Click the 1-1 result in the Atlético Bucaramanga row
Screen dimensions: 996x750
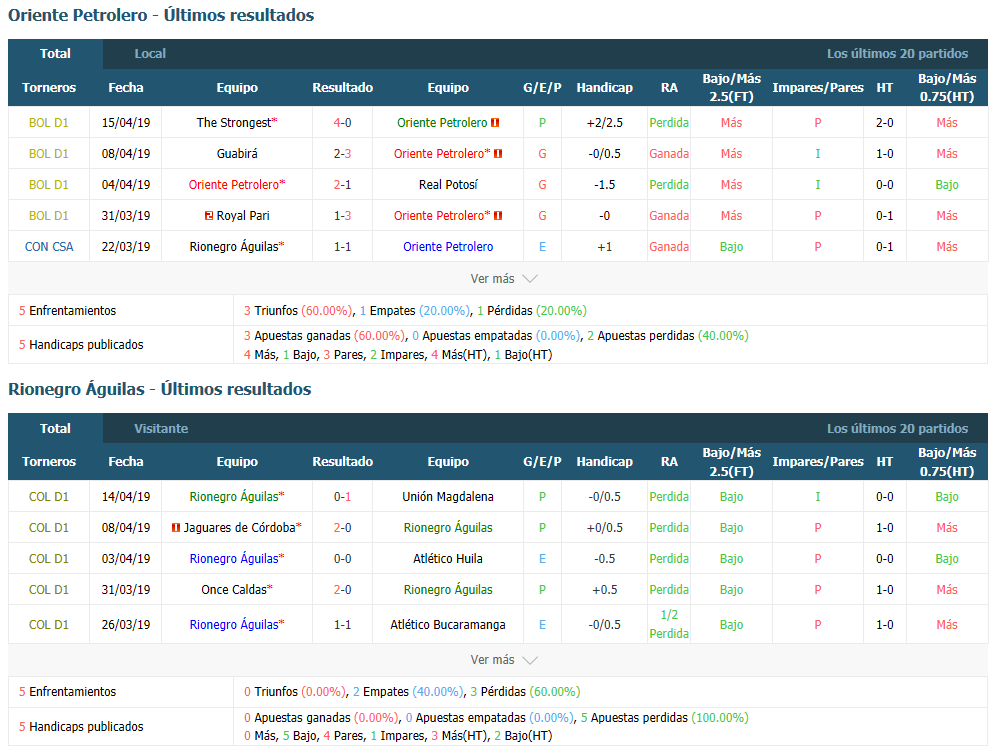tap(342, 625)
